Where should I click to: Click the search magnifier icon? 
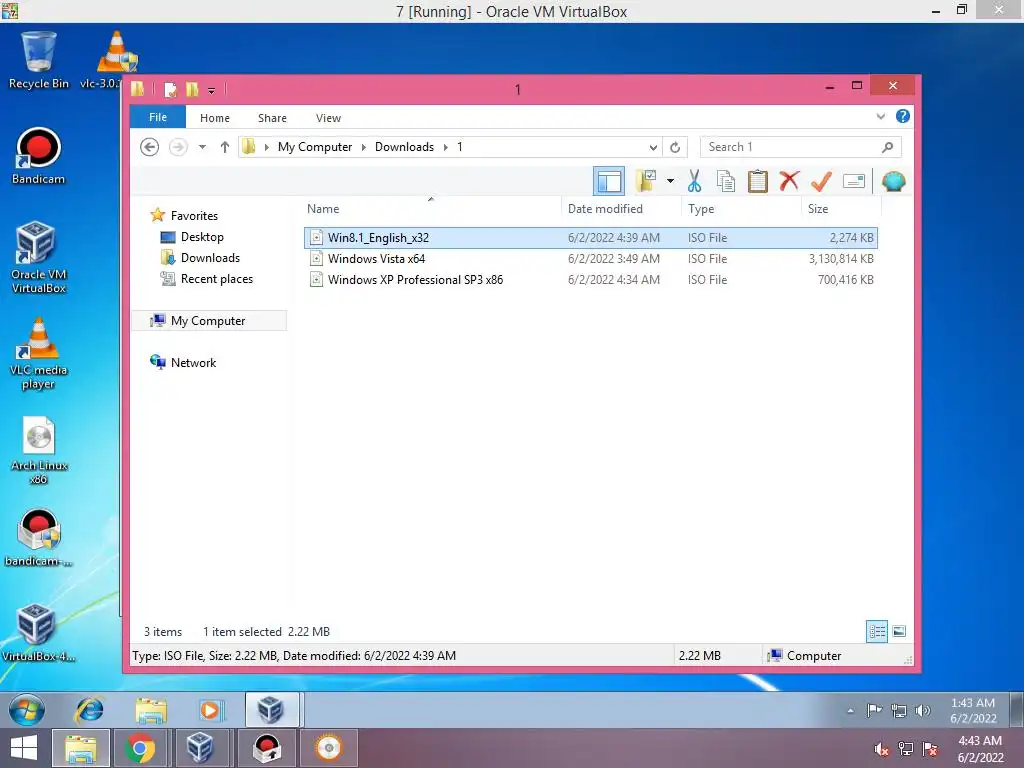pyautogui.click(x=887, y=147)
